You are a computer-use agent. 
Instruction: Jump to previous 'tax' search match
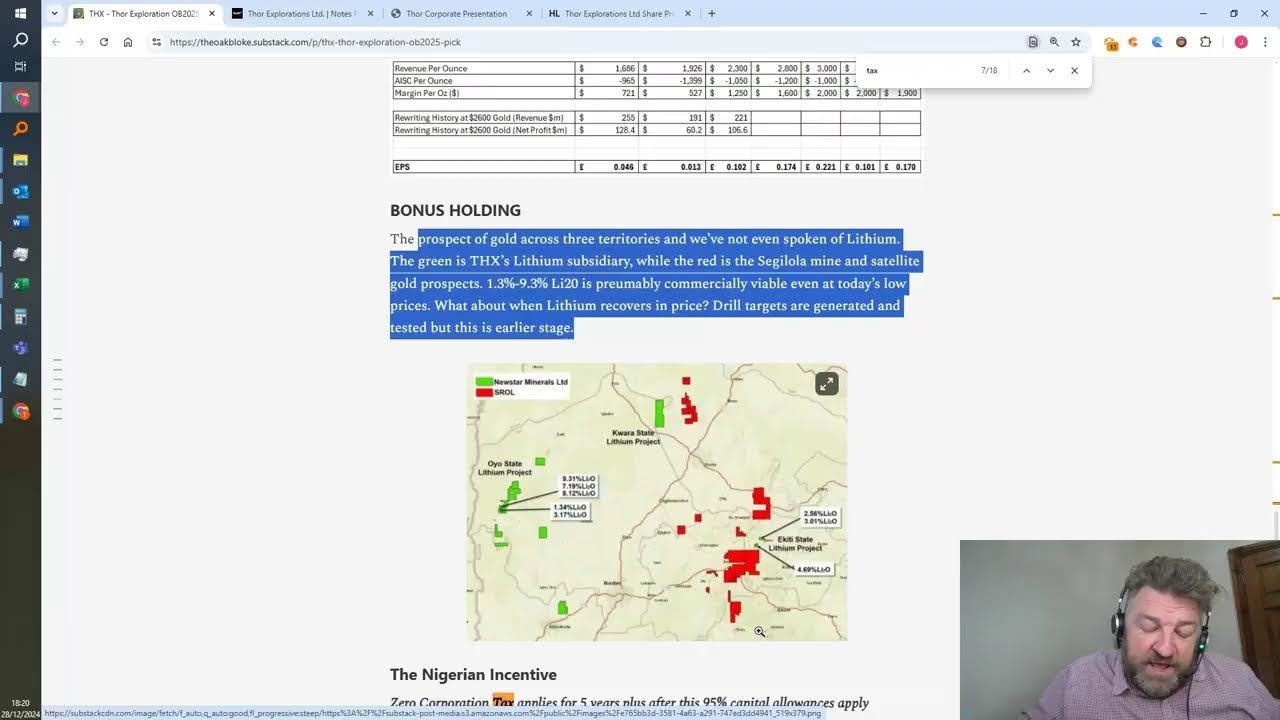[1026, 71]
